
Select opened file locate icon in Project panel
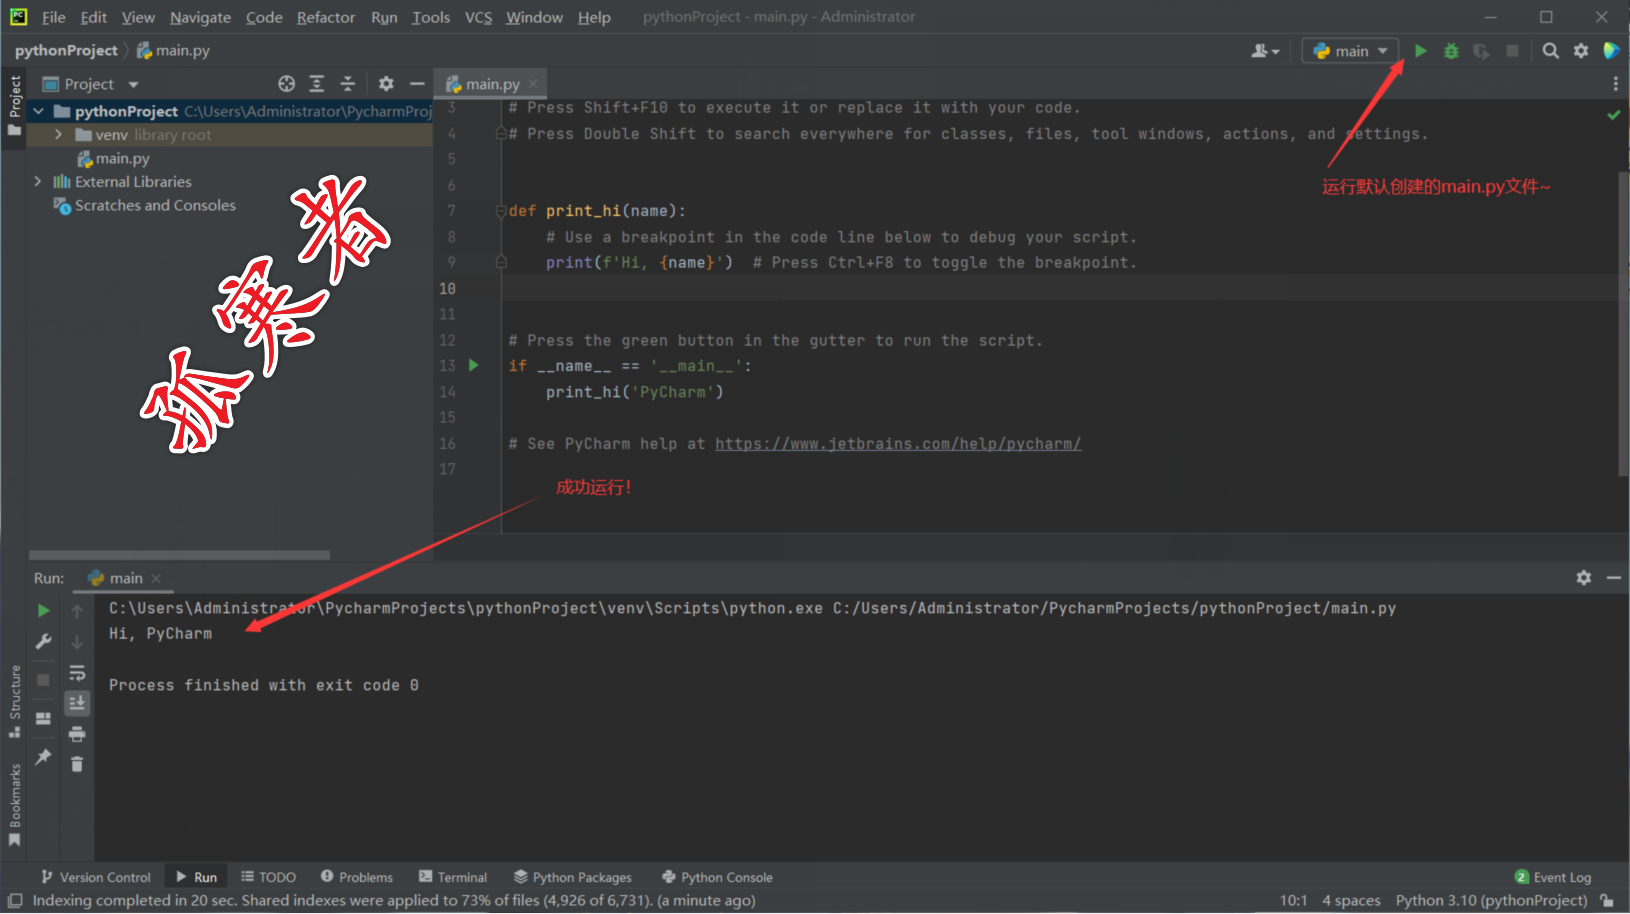pyautogui.click(x=286, y=84)
